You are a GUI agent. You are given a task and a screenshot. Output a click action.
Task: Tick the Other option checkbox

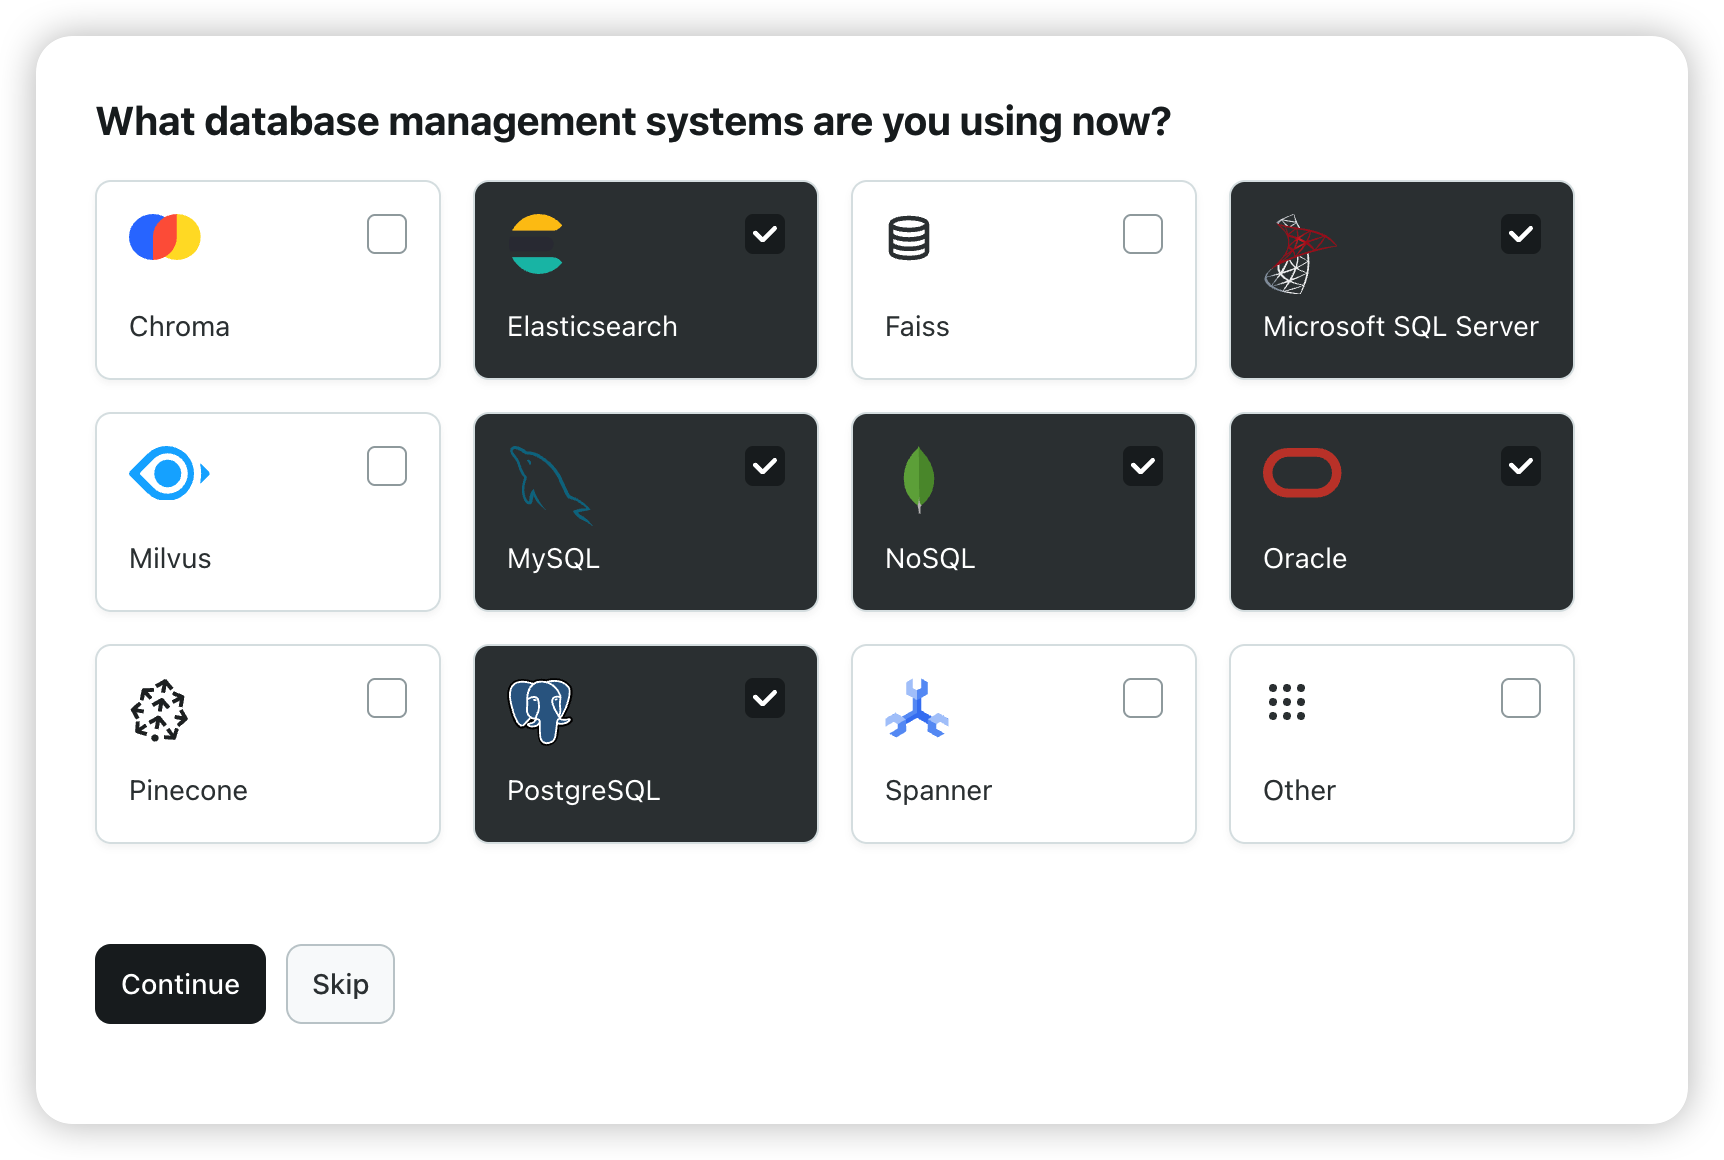pos(1521,698)
